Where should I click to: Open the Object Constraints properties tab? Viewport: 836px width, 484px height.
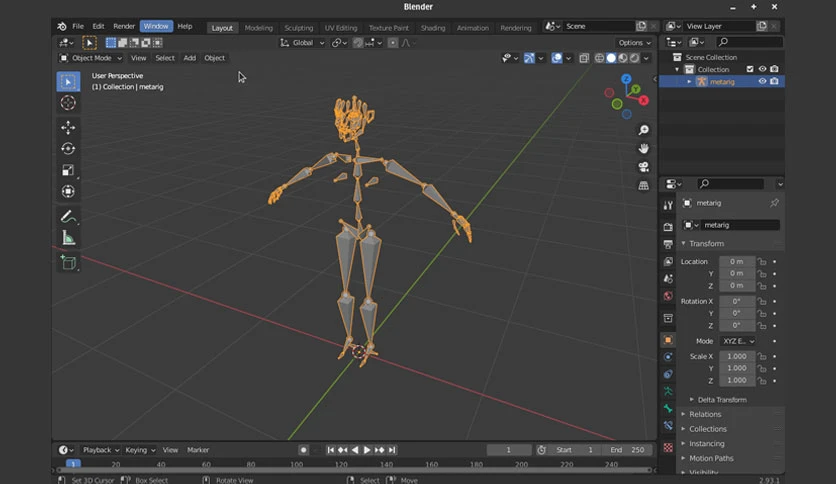pyautogui.click(x=668, y=374)
